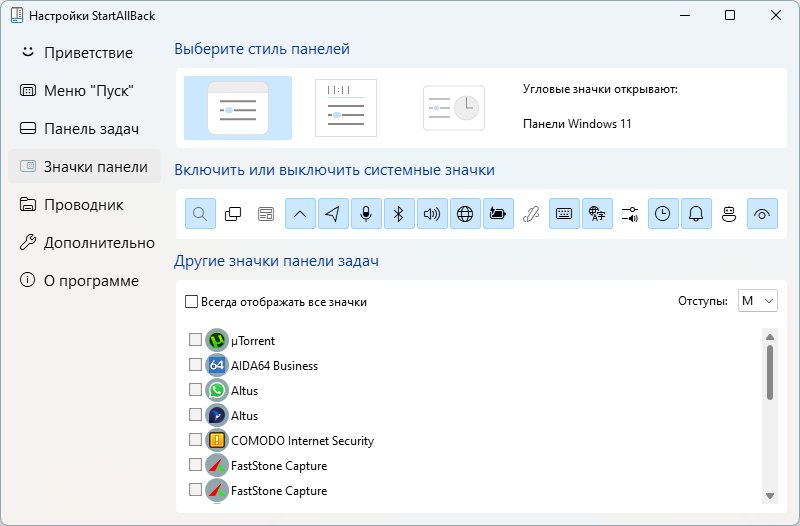The width and height of the screenshot is (800, 526).
Task: Click the 'AIDA64 Business' label
Action: point(274,365)
